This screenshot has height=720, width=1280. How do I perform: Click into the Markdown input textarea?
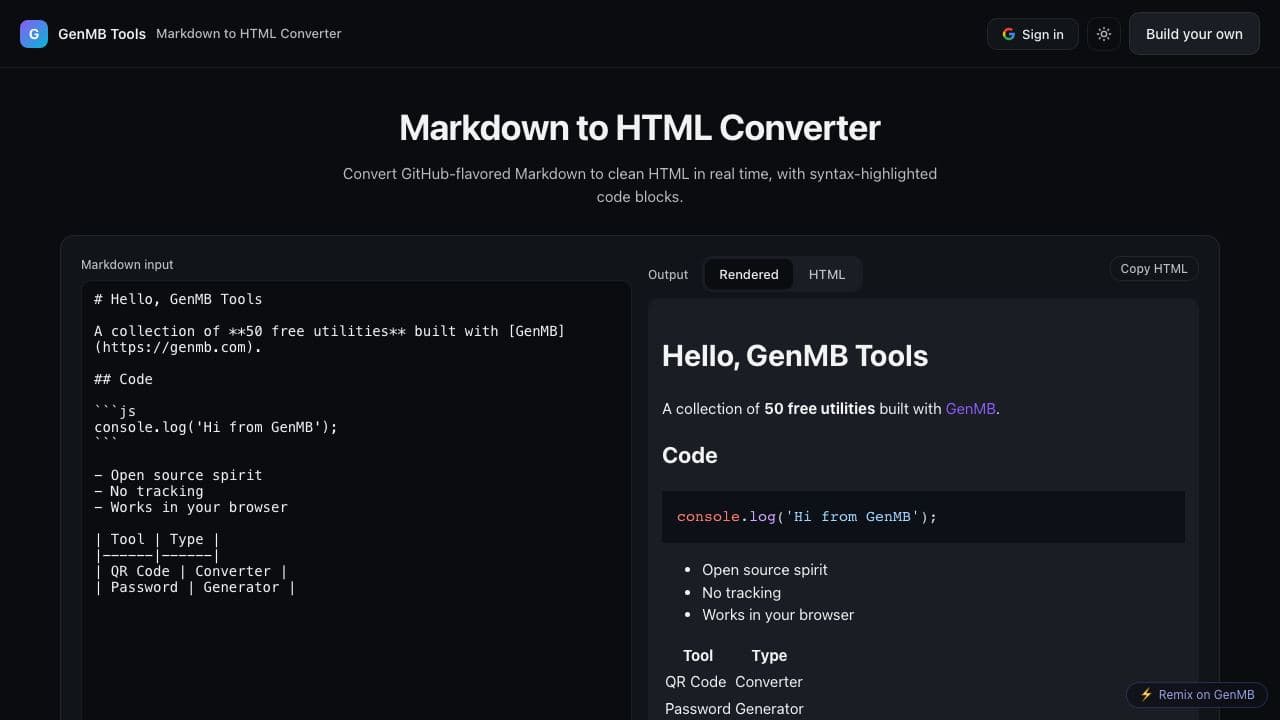356,500
